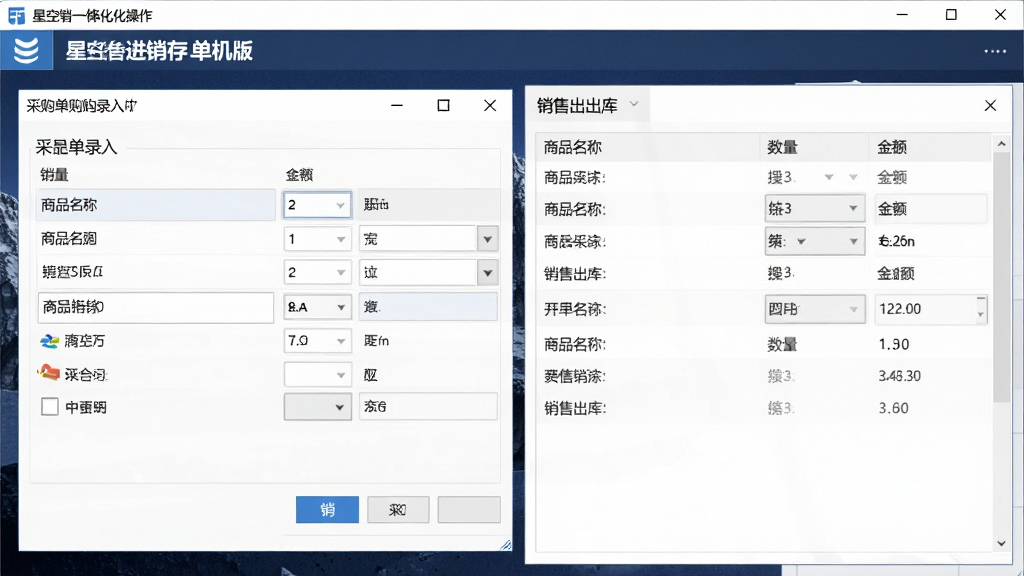Click the resize grip at dialog corner
Viewport: 1024px width, 576px height.
pyautogui.click(x=505, y=545)
